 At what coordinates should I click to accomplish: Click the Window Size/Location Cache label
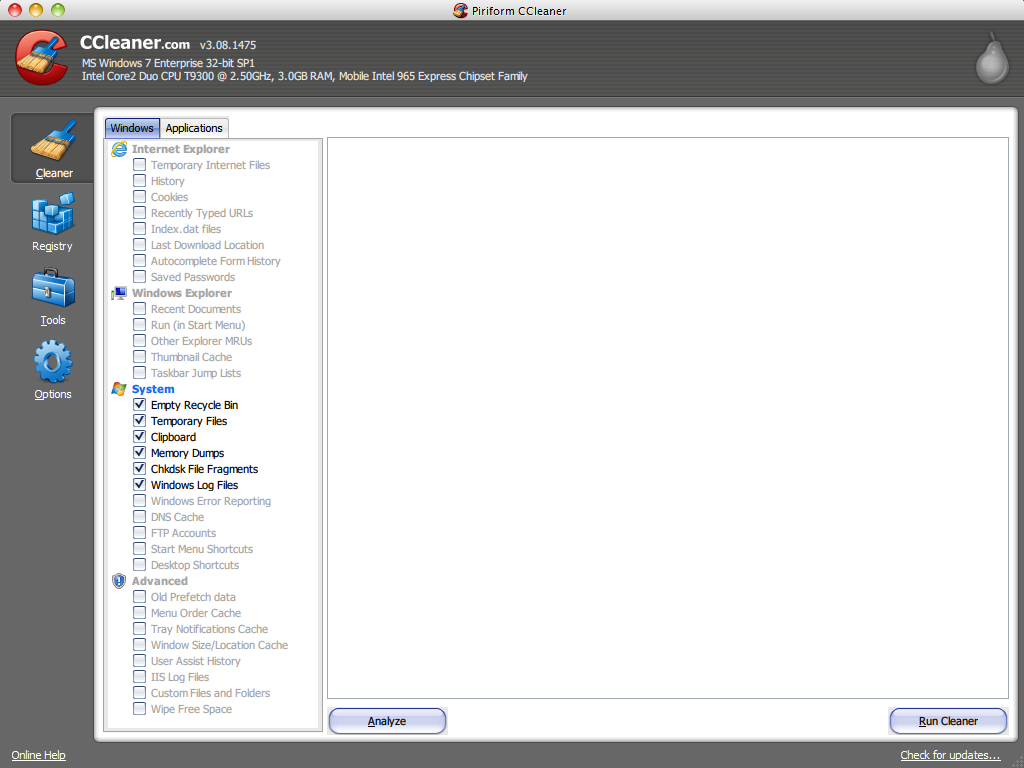(x=219, y=645)
